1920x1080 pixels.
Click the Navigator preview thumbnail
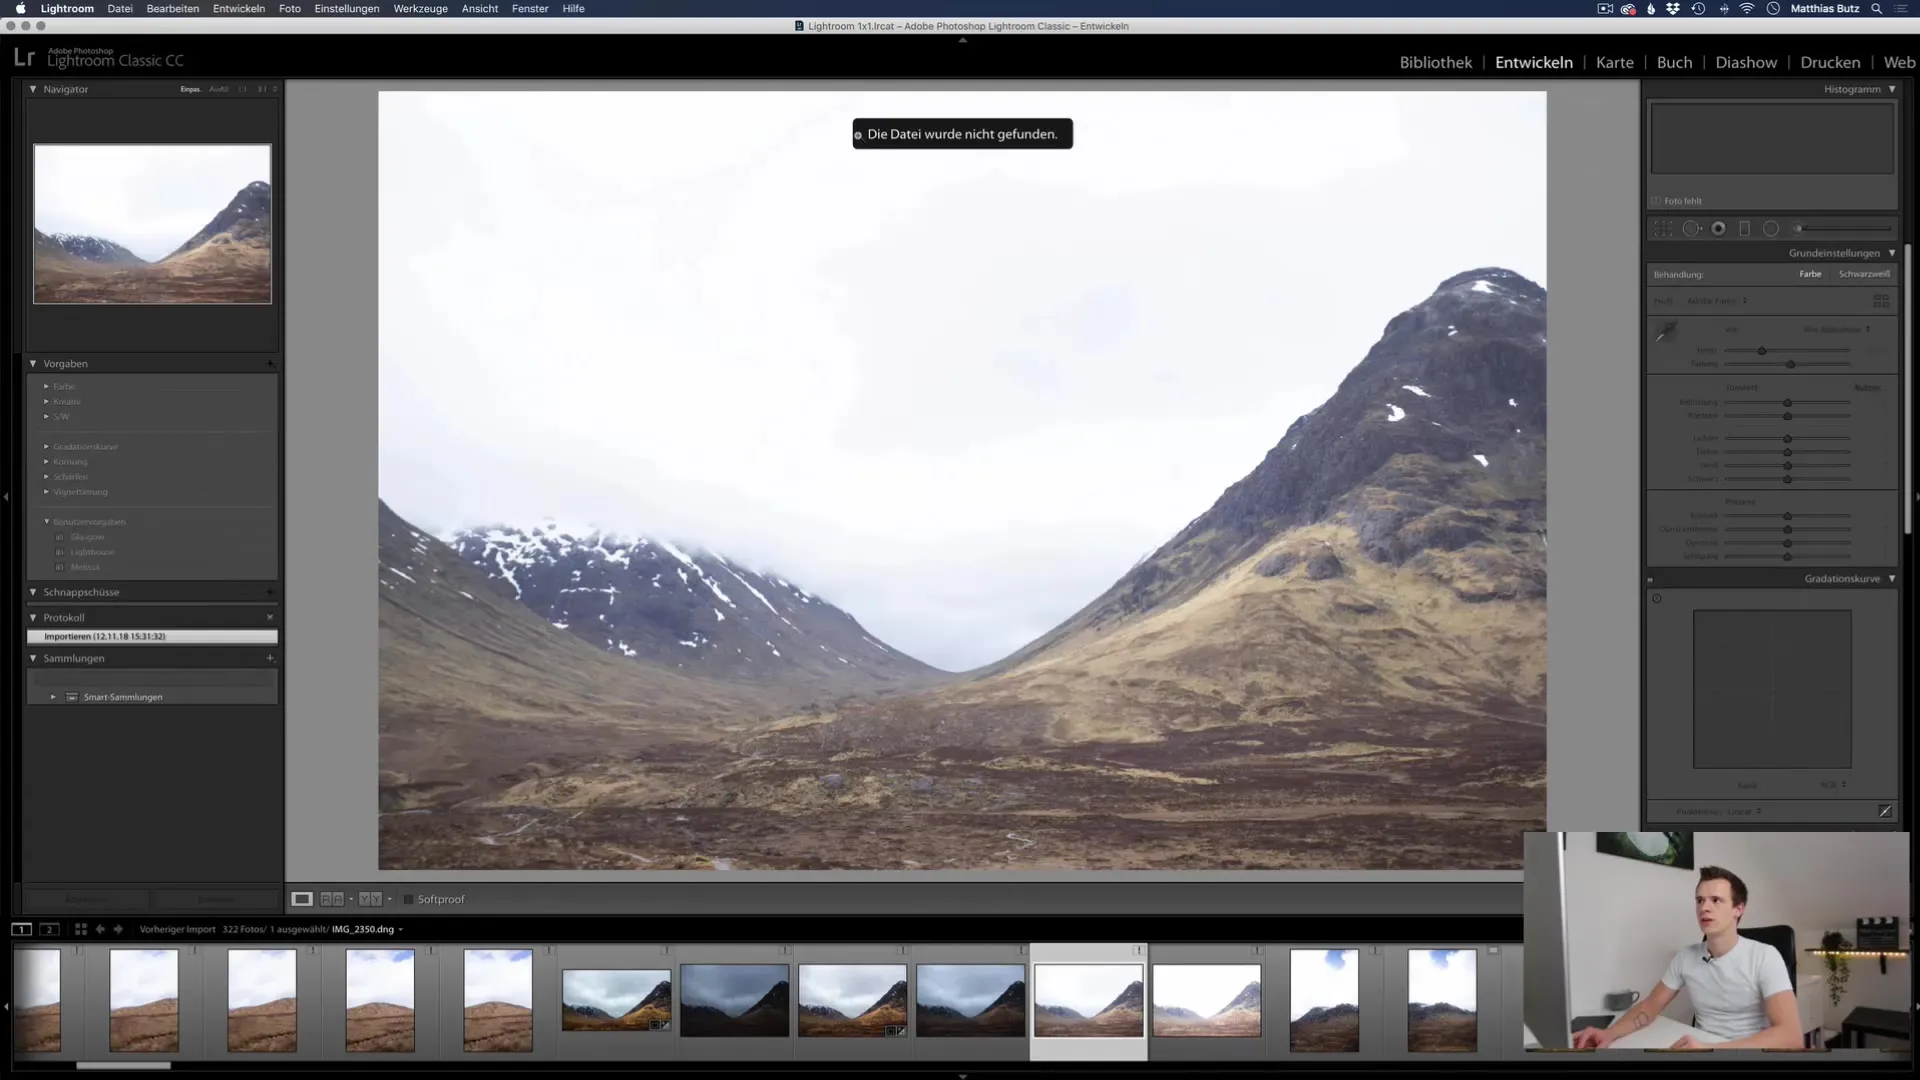click(x=152, y=224)
